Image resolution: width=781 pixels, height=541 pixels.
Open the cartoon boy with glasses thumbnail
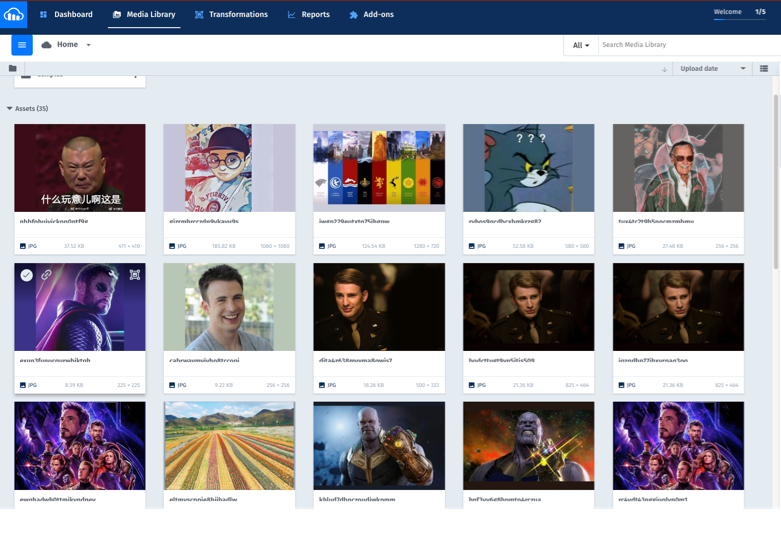(229, 168)
